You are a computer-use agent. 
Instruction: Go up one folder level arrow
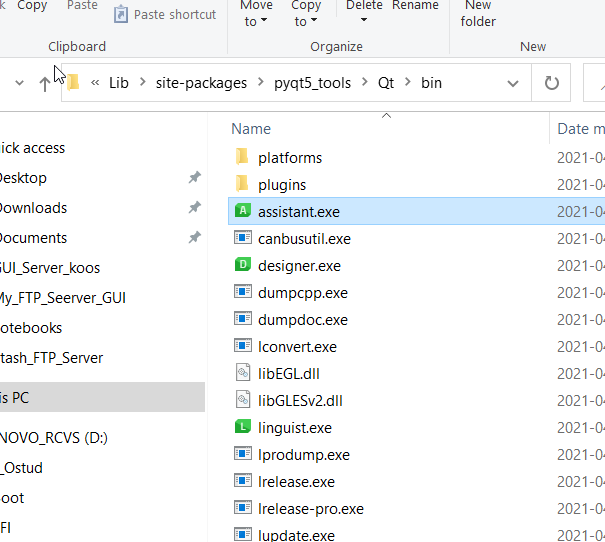[x=44, y=83]
